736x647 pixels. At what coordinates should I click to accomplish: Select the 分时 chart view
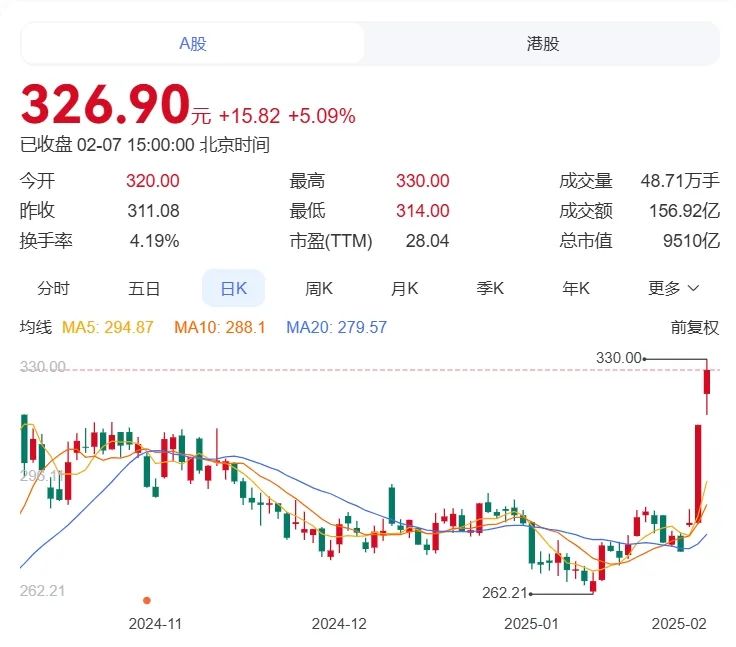pyautogui.click(x=54, y=288)
